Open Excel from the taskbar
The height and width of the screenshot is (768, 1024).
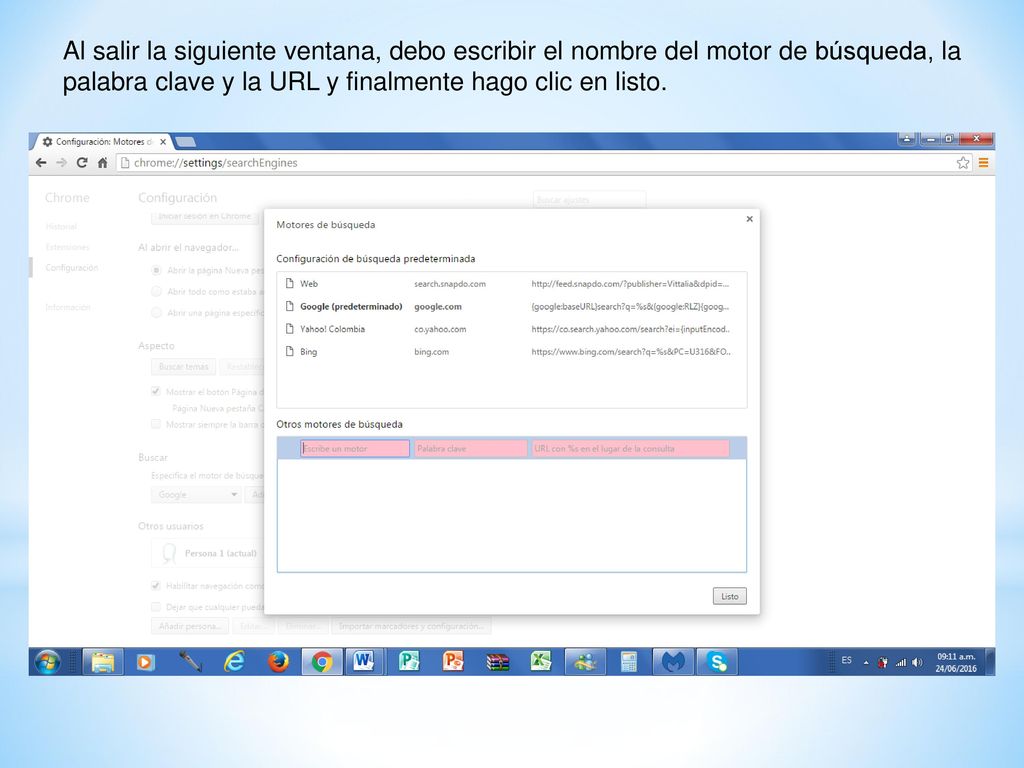pyautogui.click(x=541, y=662)
